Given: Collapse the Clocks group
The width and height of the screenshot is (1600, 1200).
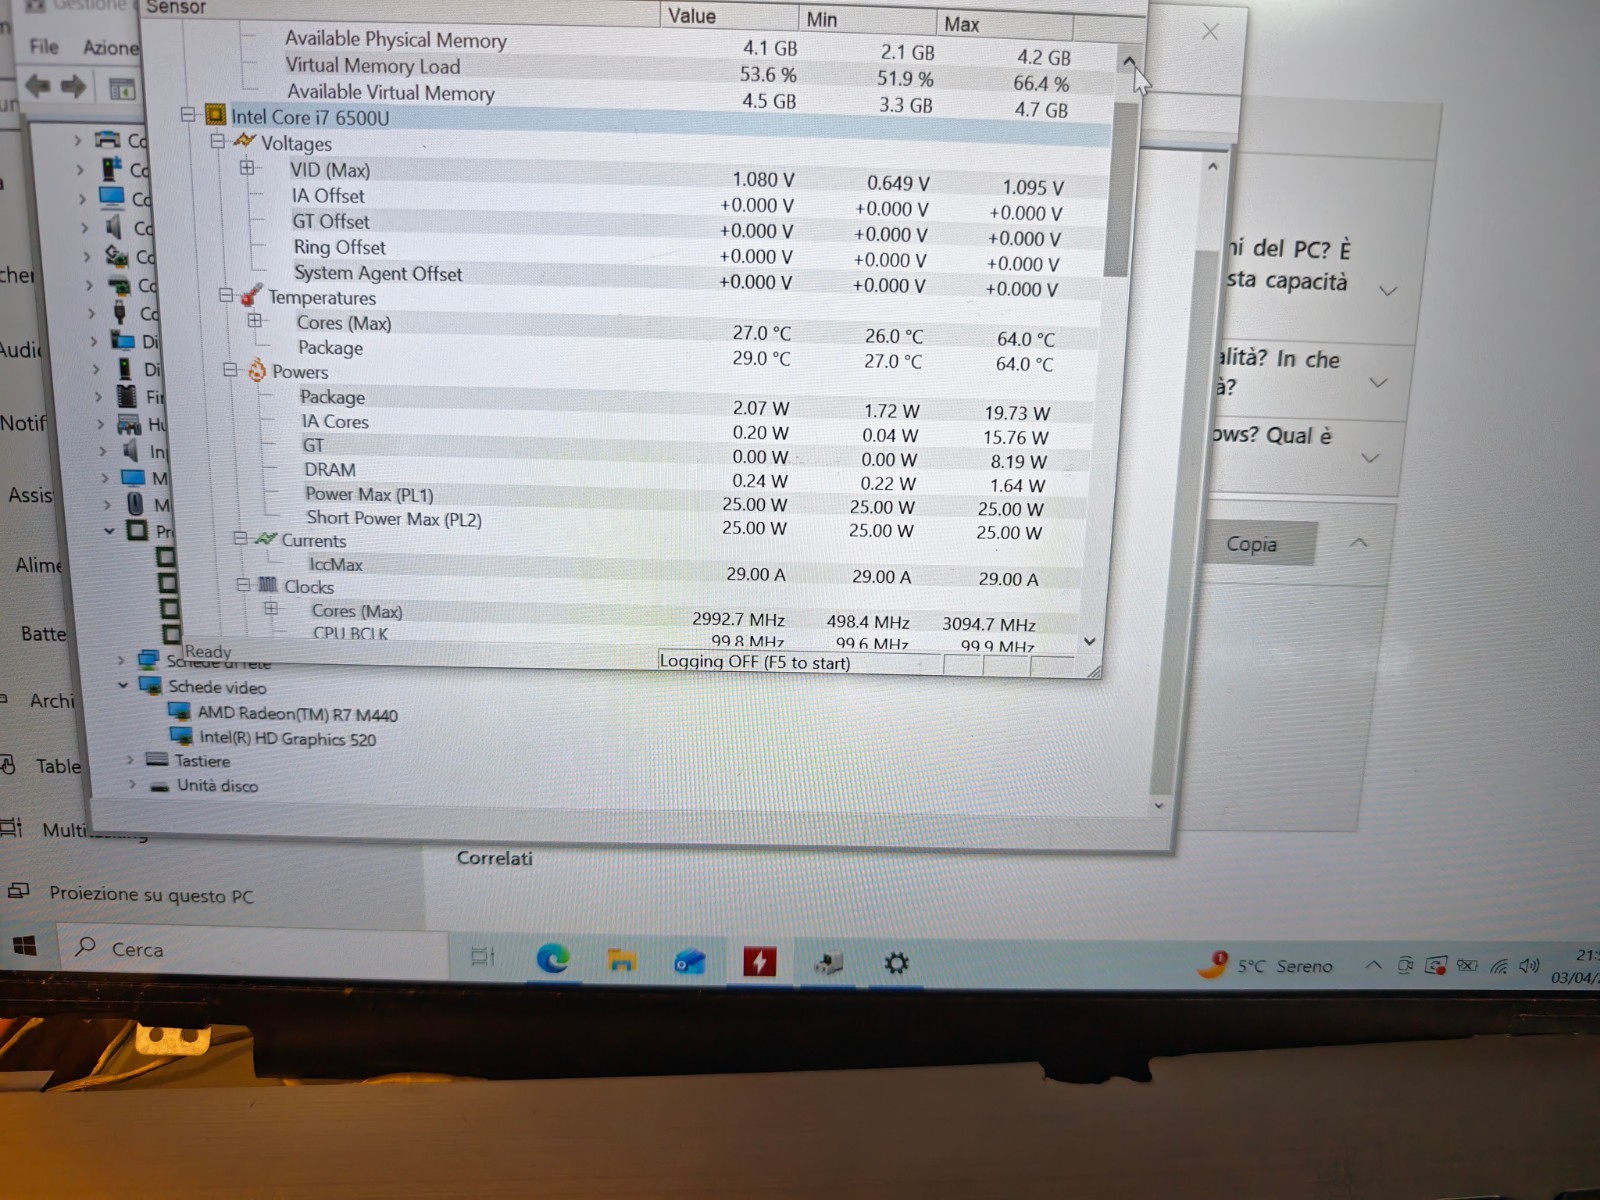Looking at the screenshot, I should [x=243, y=584].
